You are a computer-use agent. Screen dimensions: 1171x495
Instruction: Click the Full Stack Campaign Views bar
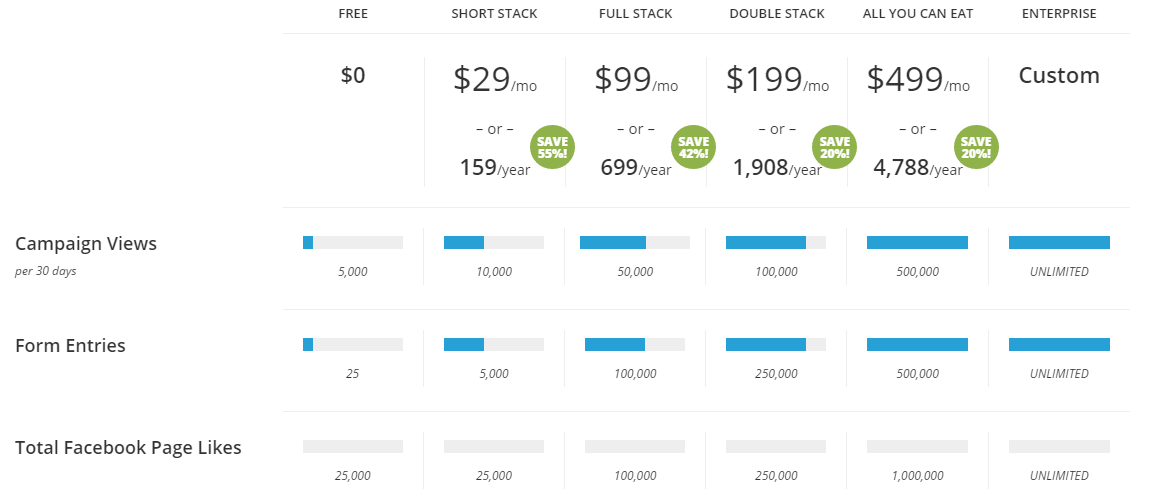pyautogui.click(x=636, y=243)
